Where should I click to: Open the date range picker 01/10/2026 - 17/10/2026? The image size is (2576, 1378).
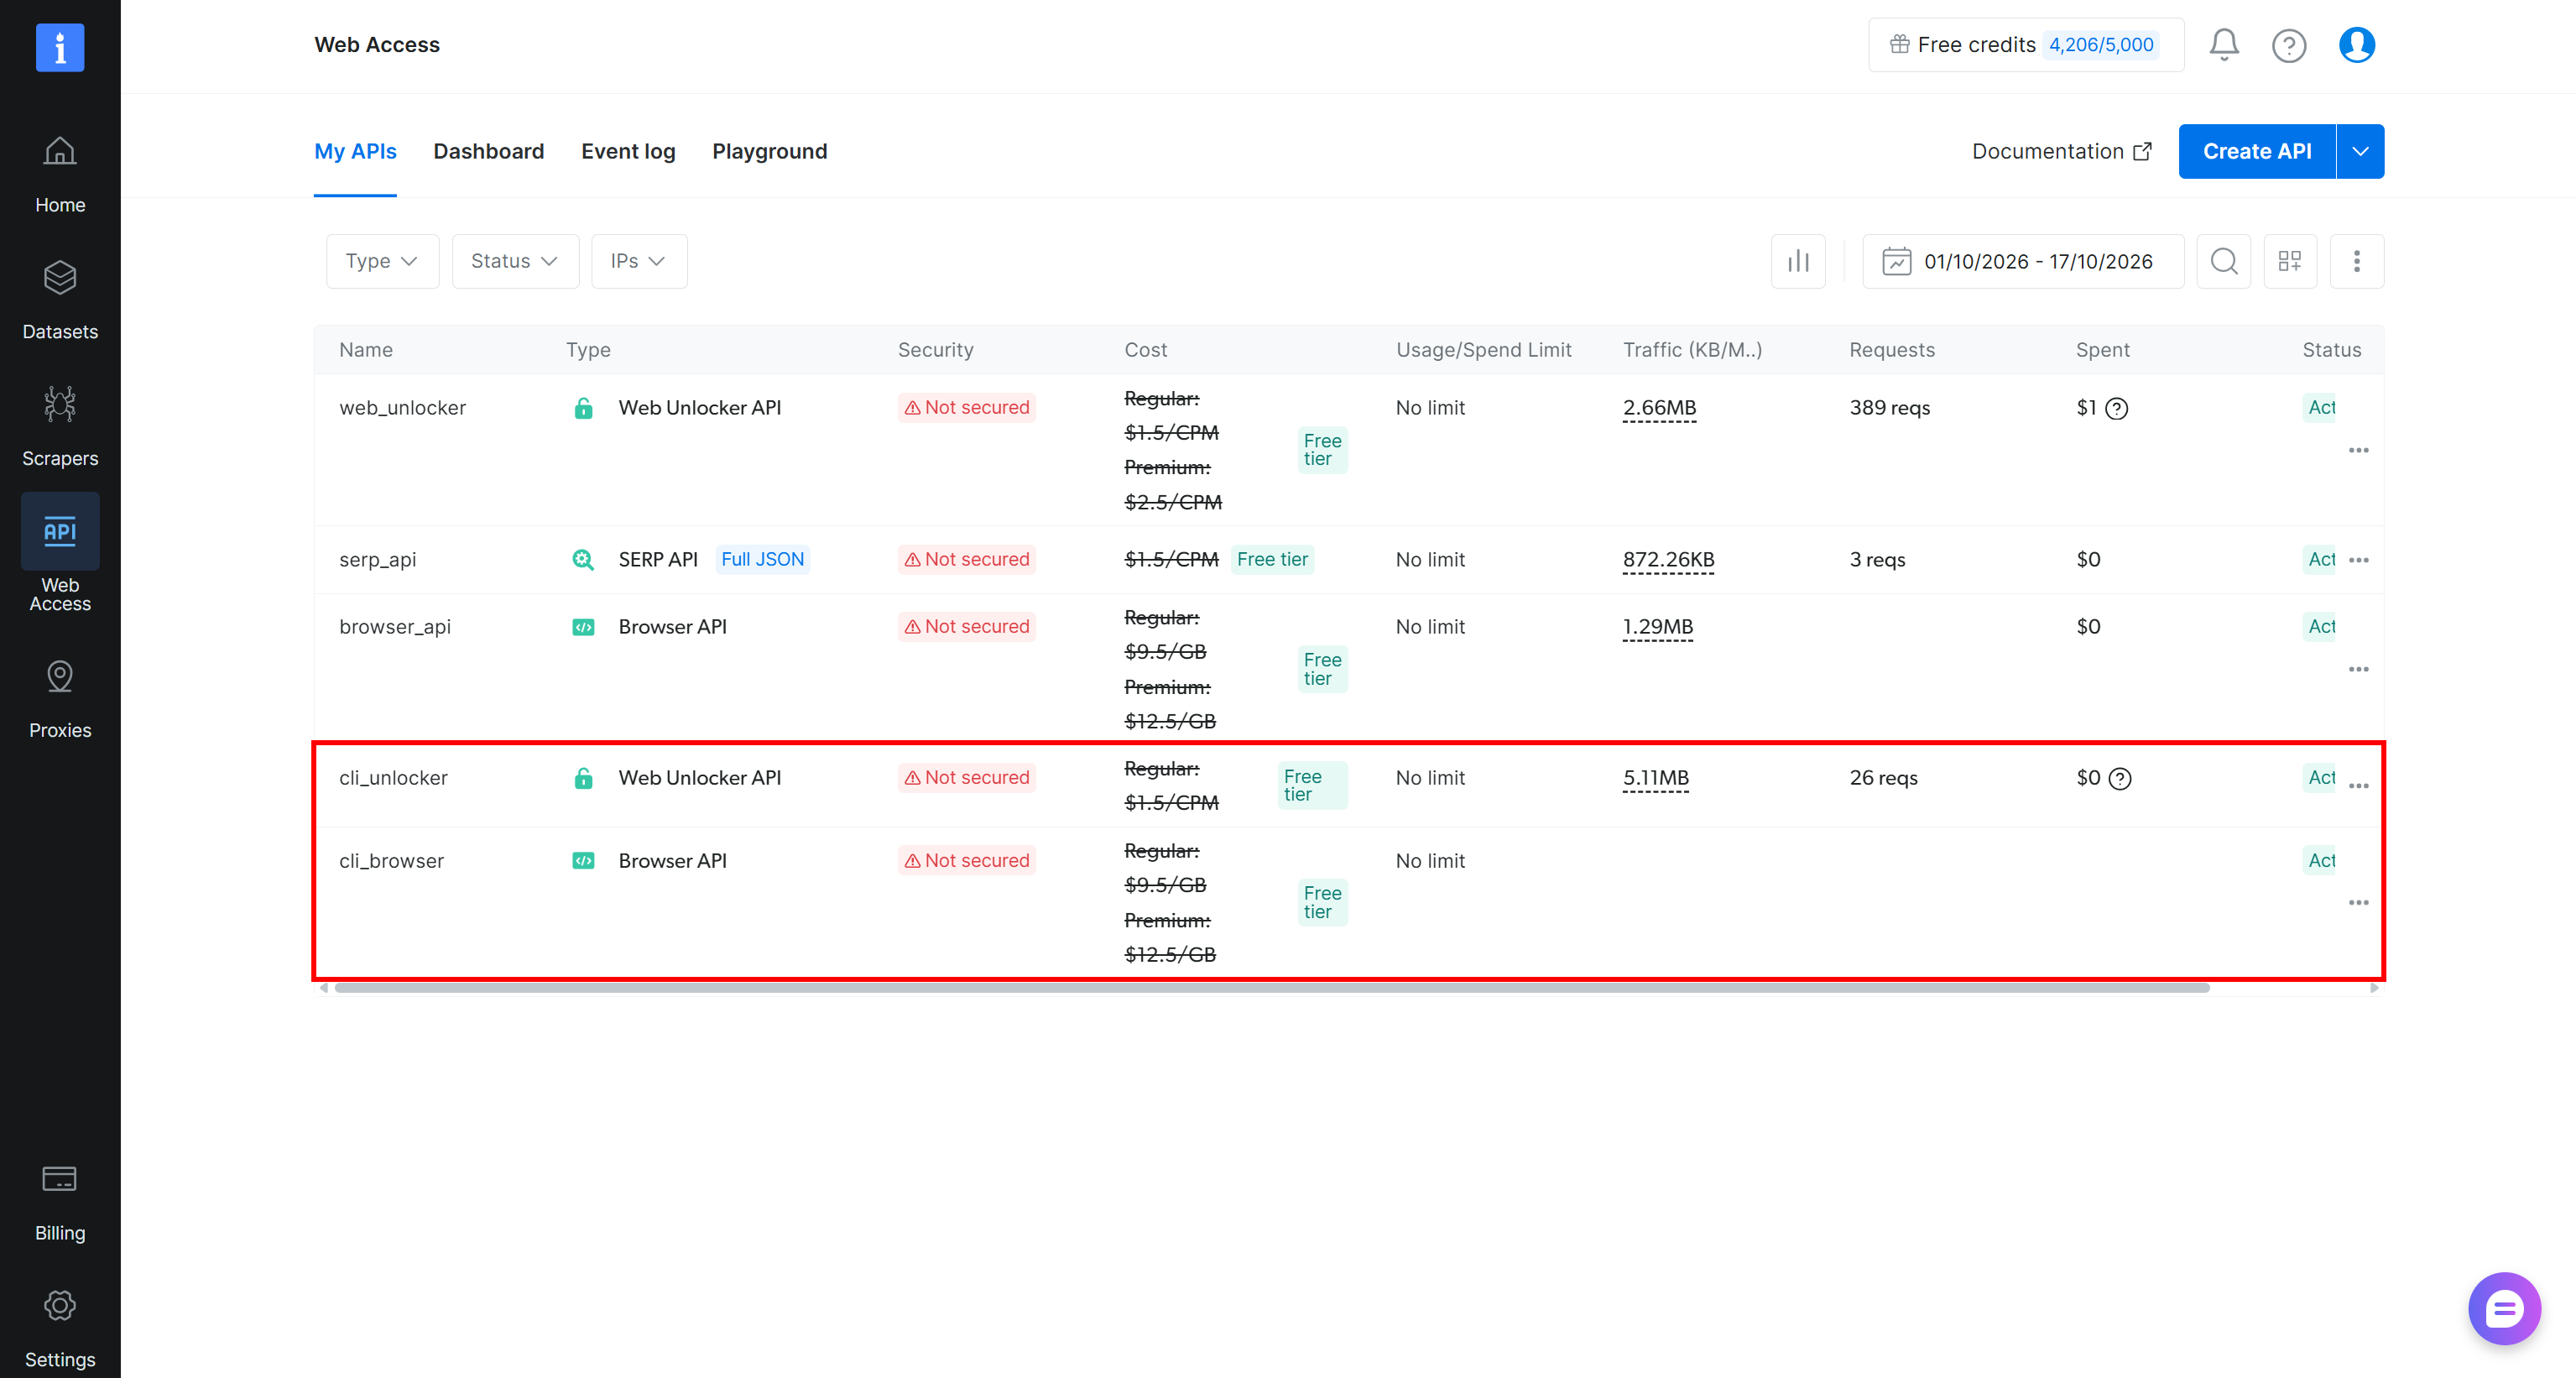click(x=2022, y=261)
